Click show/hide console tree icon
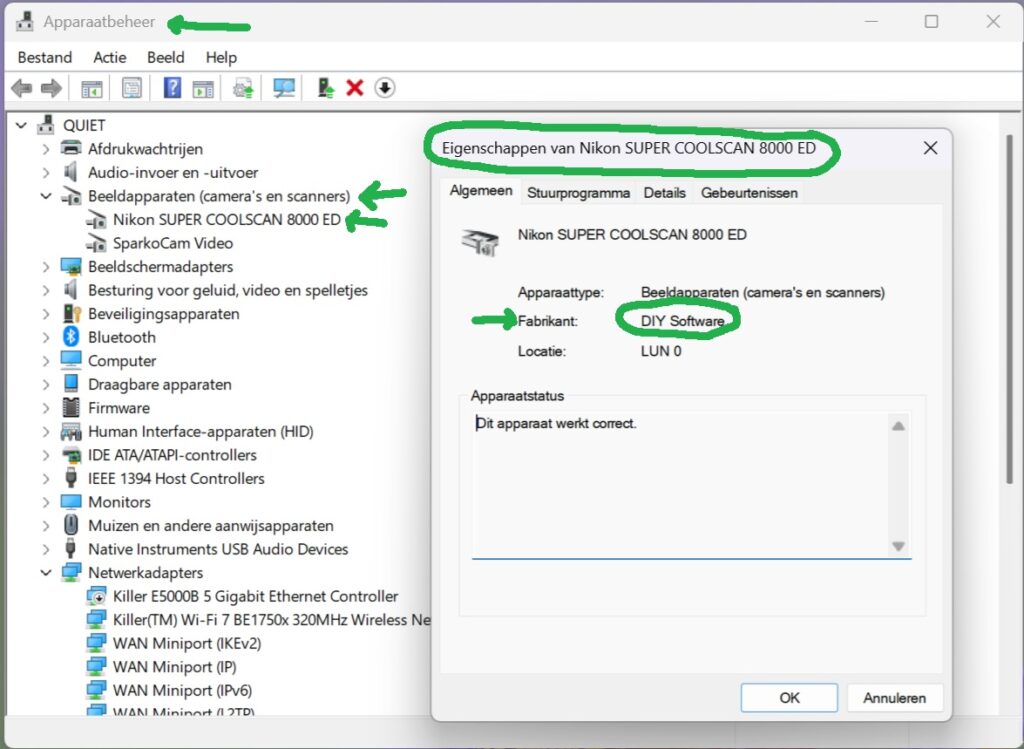The height and width of the screenshot is (749, 1024). [91, 88]
